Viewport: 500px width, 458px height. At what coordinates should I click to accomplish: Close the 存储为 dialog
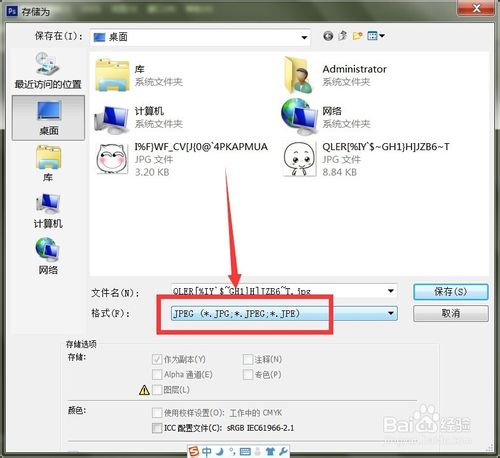tap(476, 8)
